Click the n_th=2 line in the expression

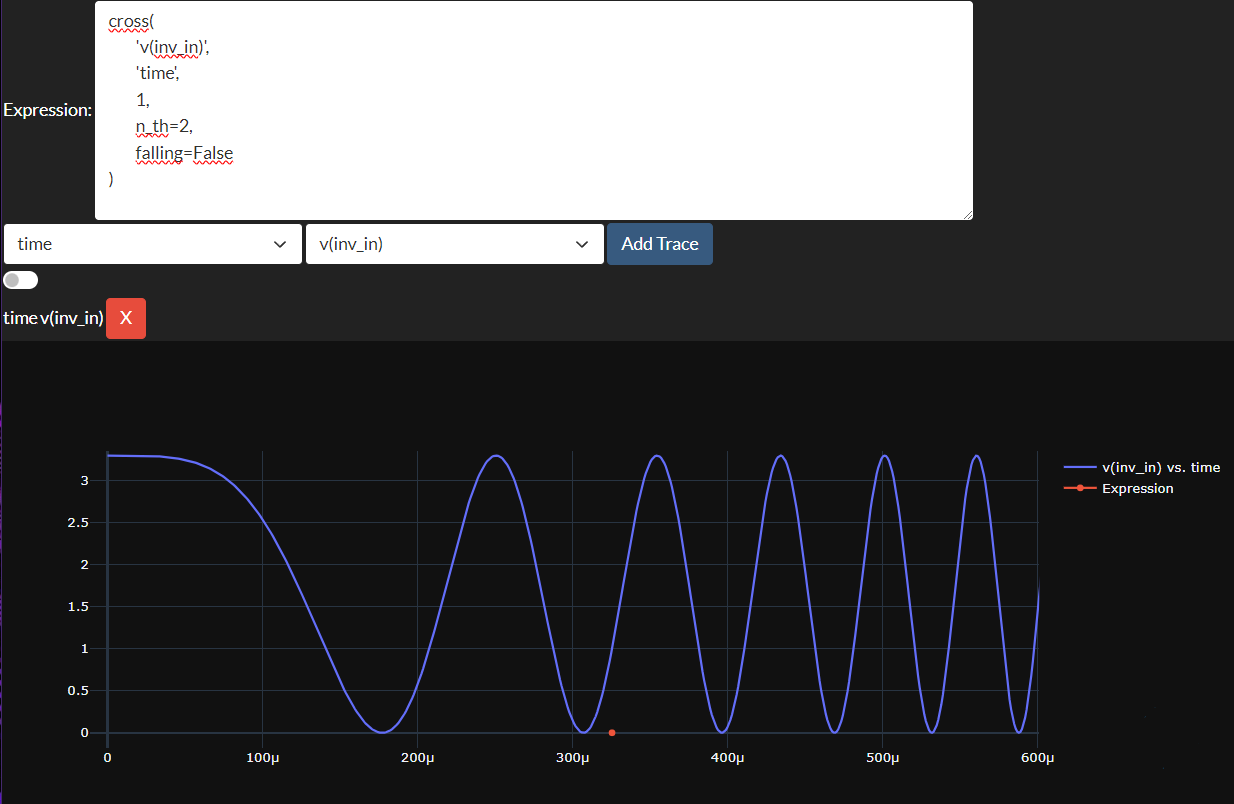click(163, 126)
